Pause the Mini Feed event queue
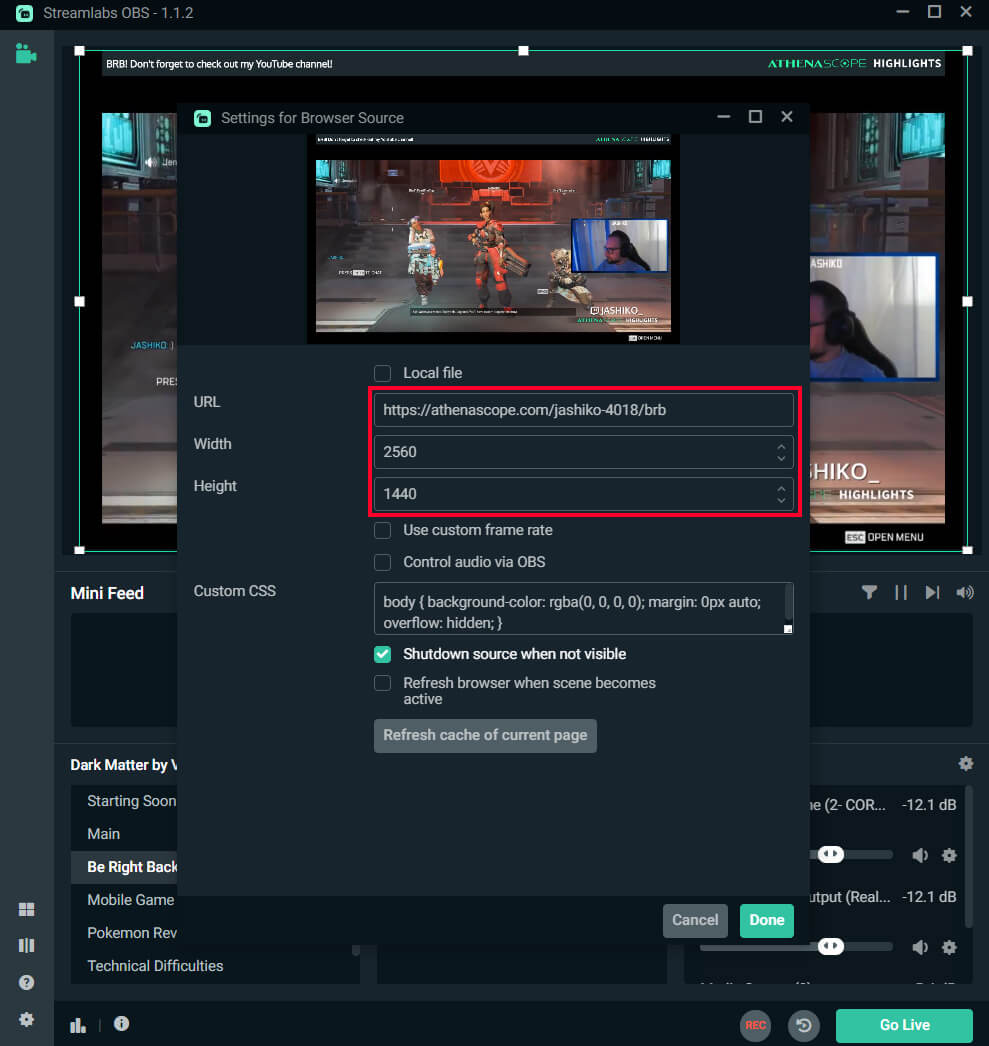989x1046 pixels. point(901,592)
